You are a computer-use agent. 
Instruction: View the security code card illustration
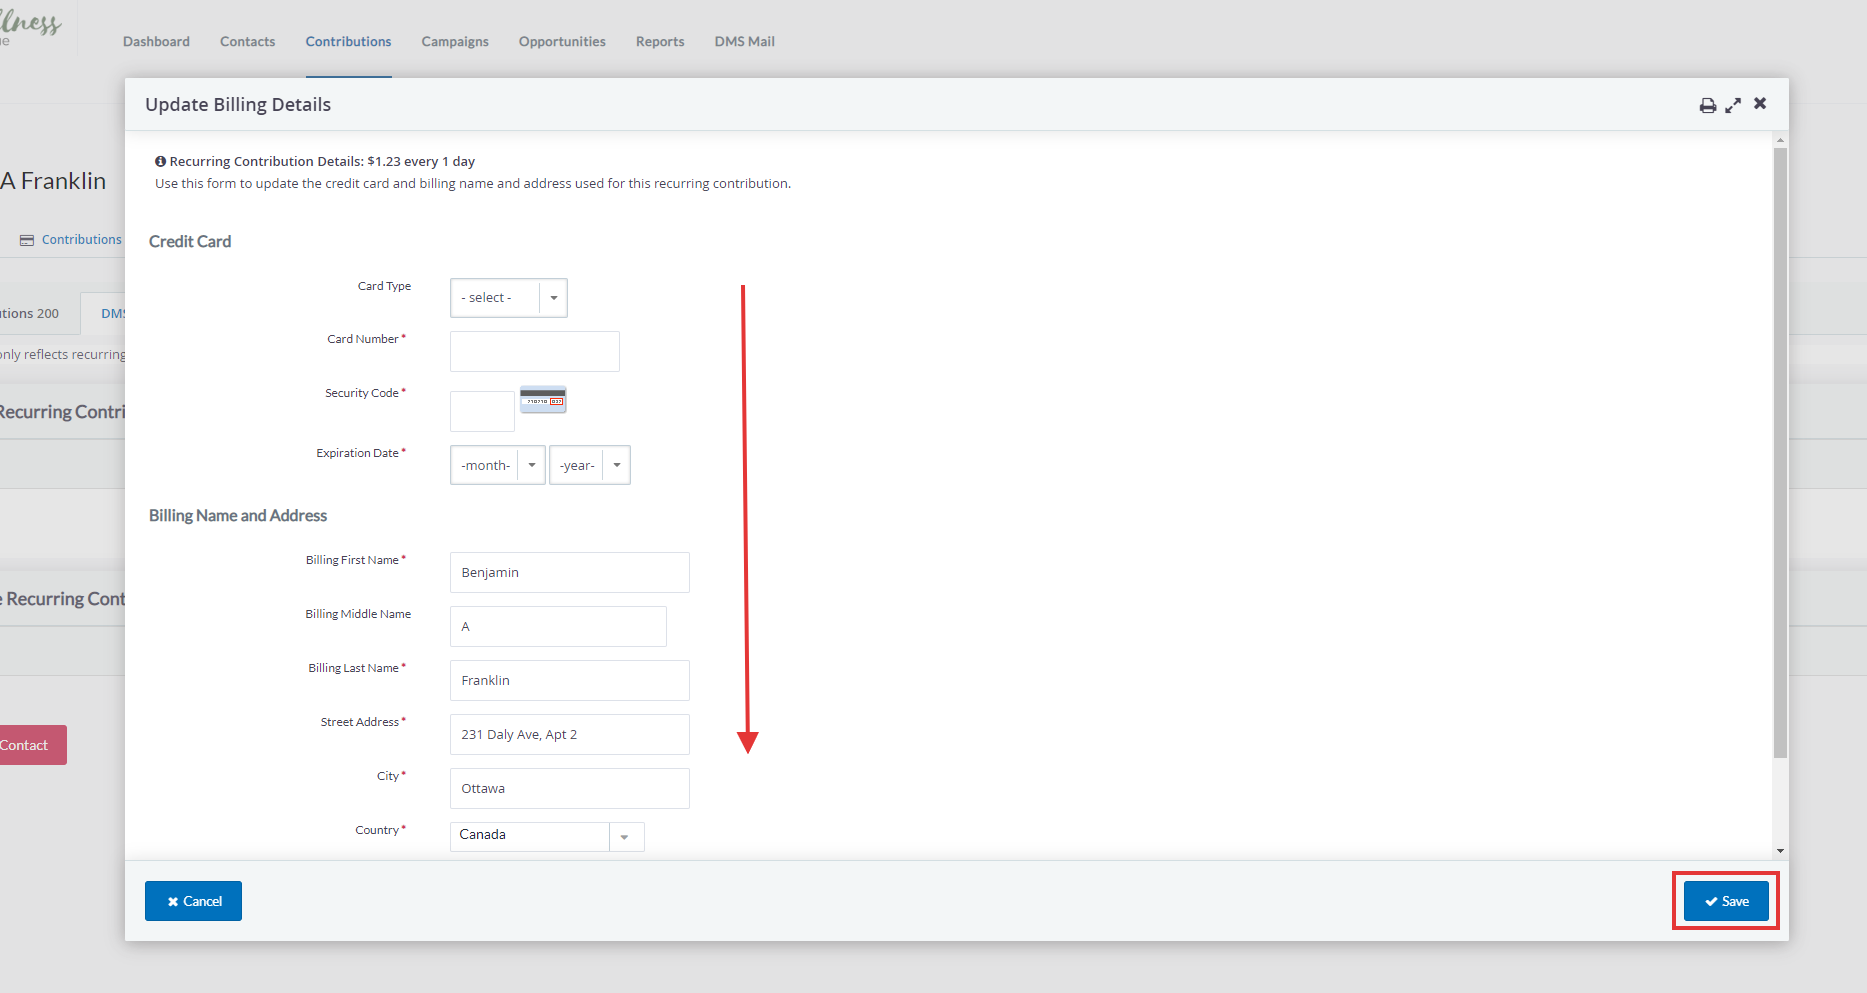point(543,399)
